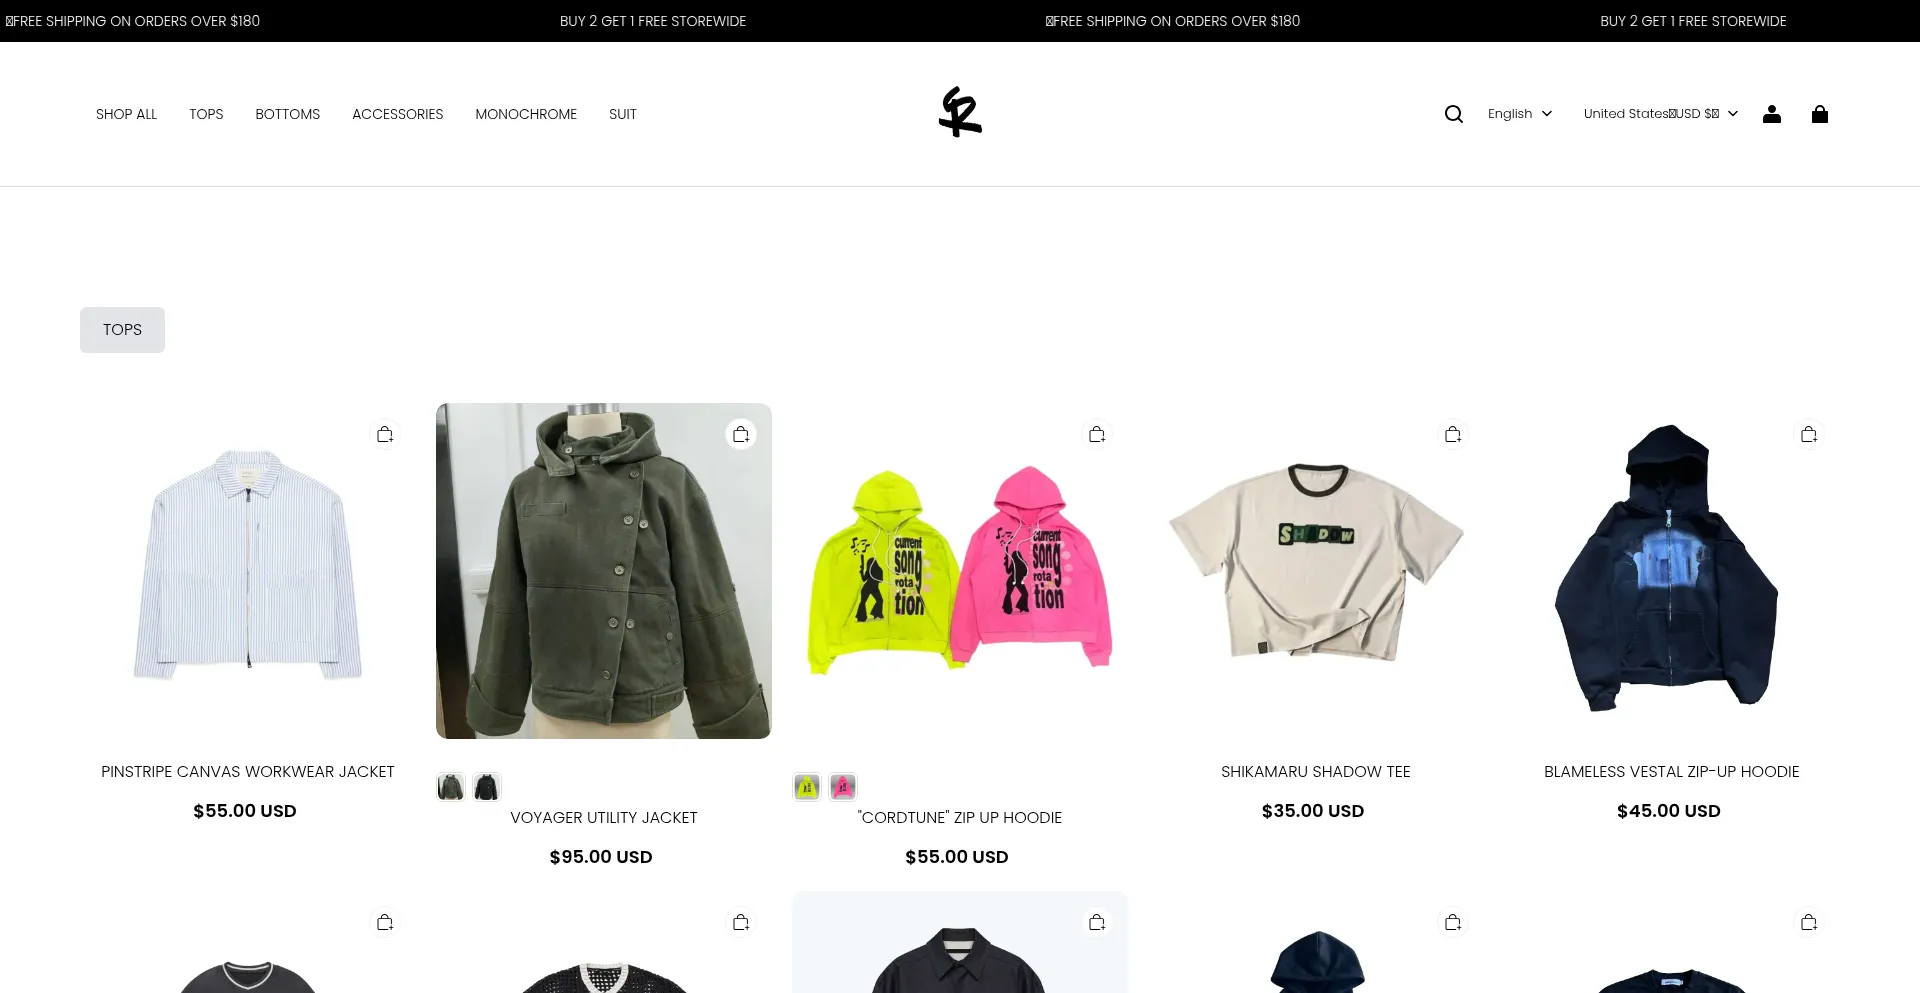Screen dimensions: 1920x993
Task: Quick-add the Shikamaru Shadow Tee
Action: [x=1453, y=434]
